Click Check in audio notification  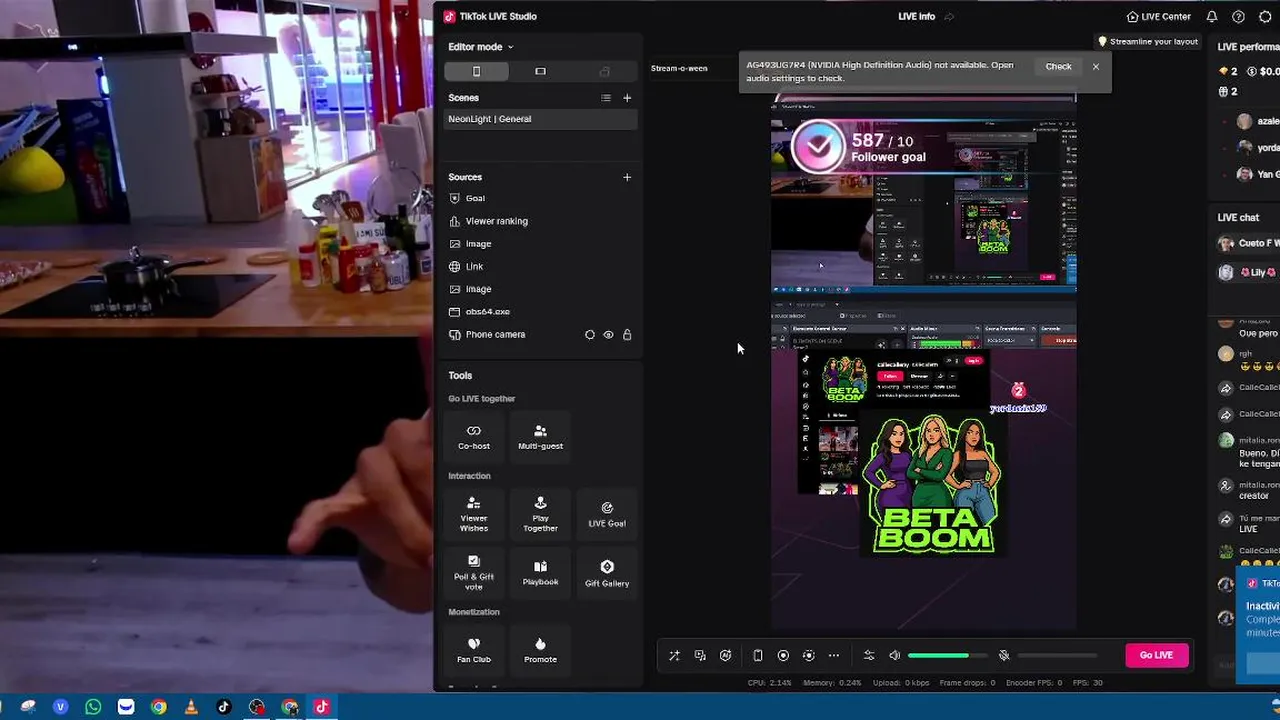[1058, 66]
